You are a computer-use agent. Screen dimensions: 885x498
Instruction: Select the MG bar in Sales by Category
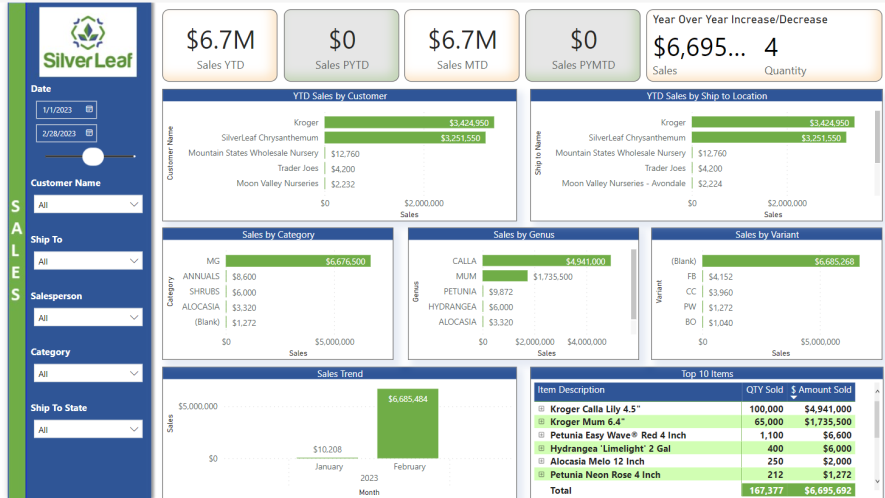[x=298, y=261]
